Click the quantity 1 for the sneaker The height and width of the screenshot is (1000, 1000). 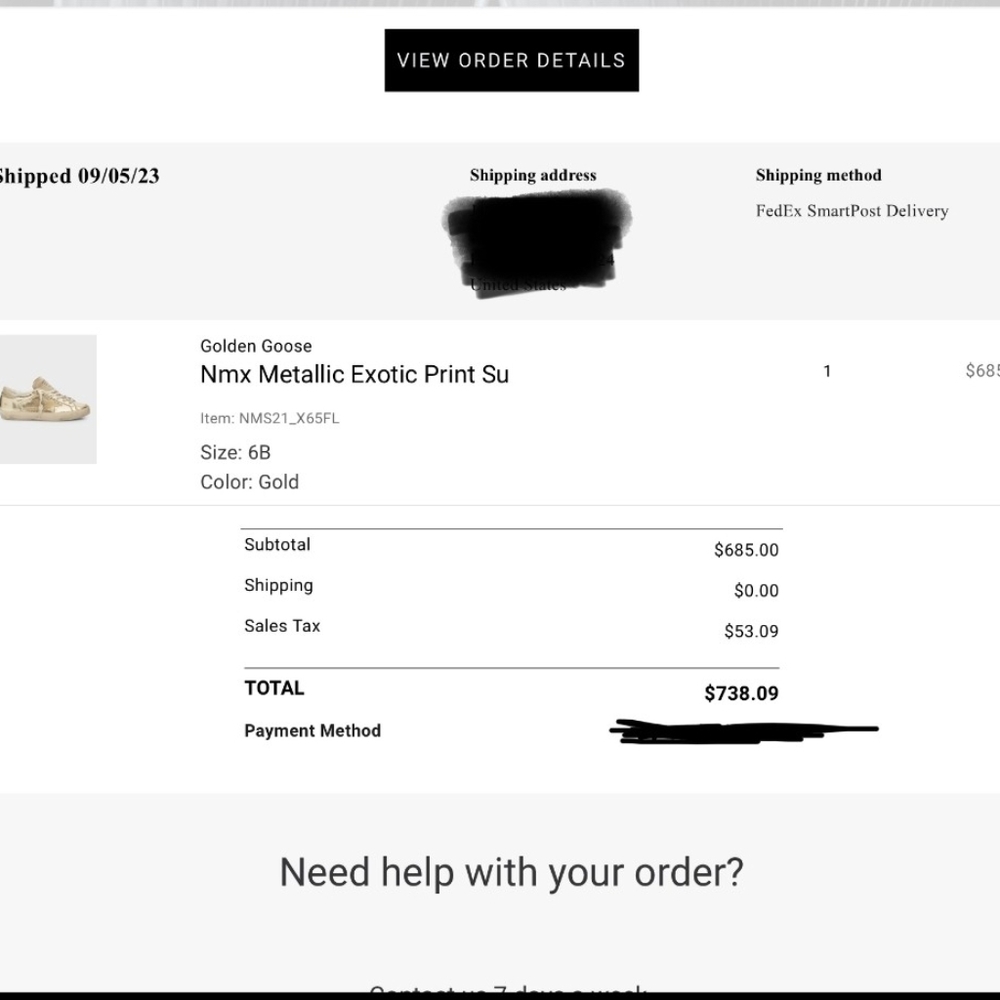pyautogui.click(x=827, y=371)
